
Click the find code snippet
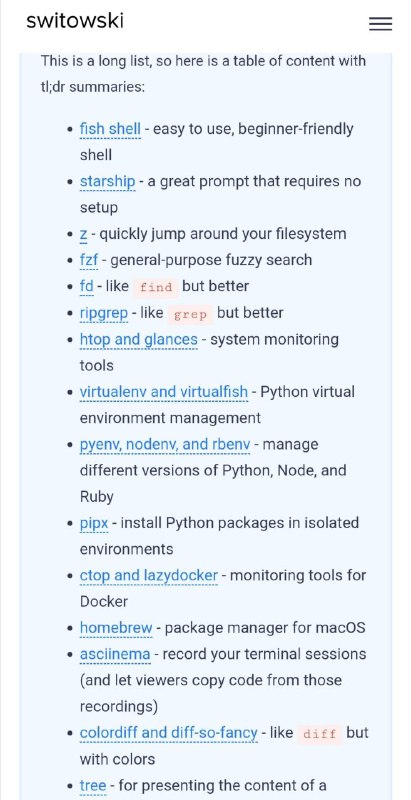pyautogui.click(x=156, y=287)
